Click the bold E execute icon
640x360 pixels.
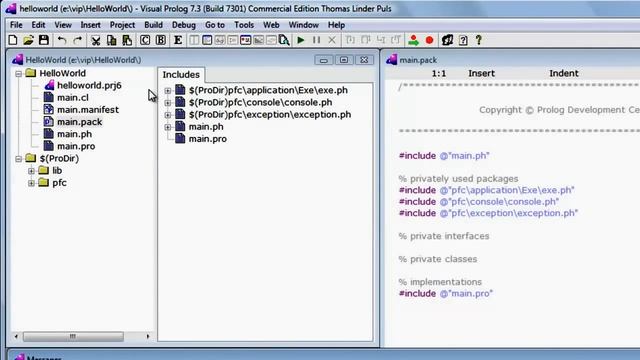178,40
